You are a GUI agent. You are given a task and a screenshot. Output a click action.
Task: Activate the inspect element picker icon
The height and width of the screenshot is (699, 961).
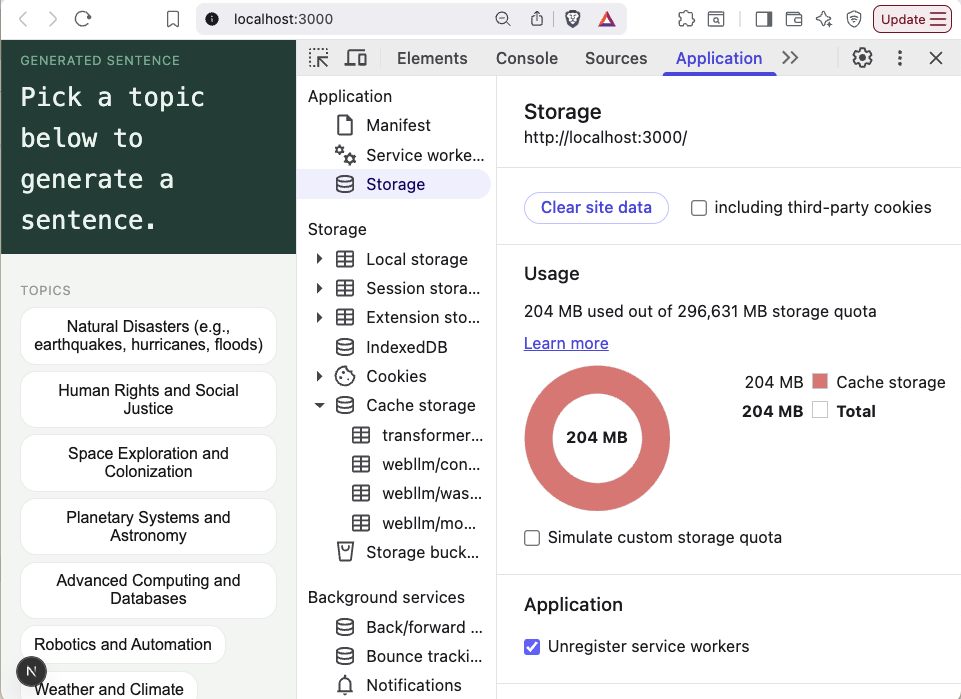319,58
